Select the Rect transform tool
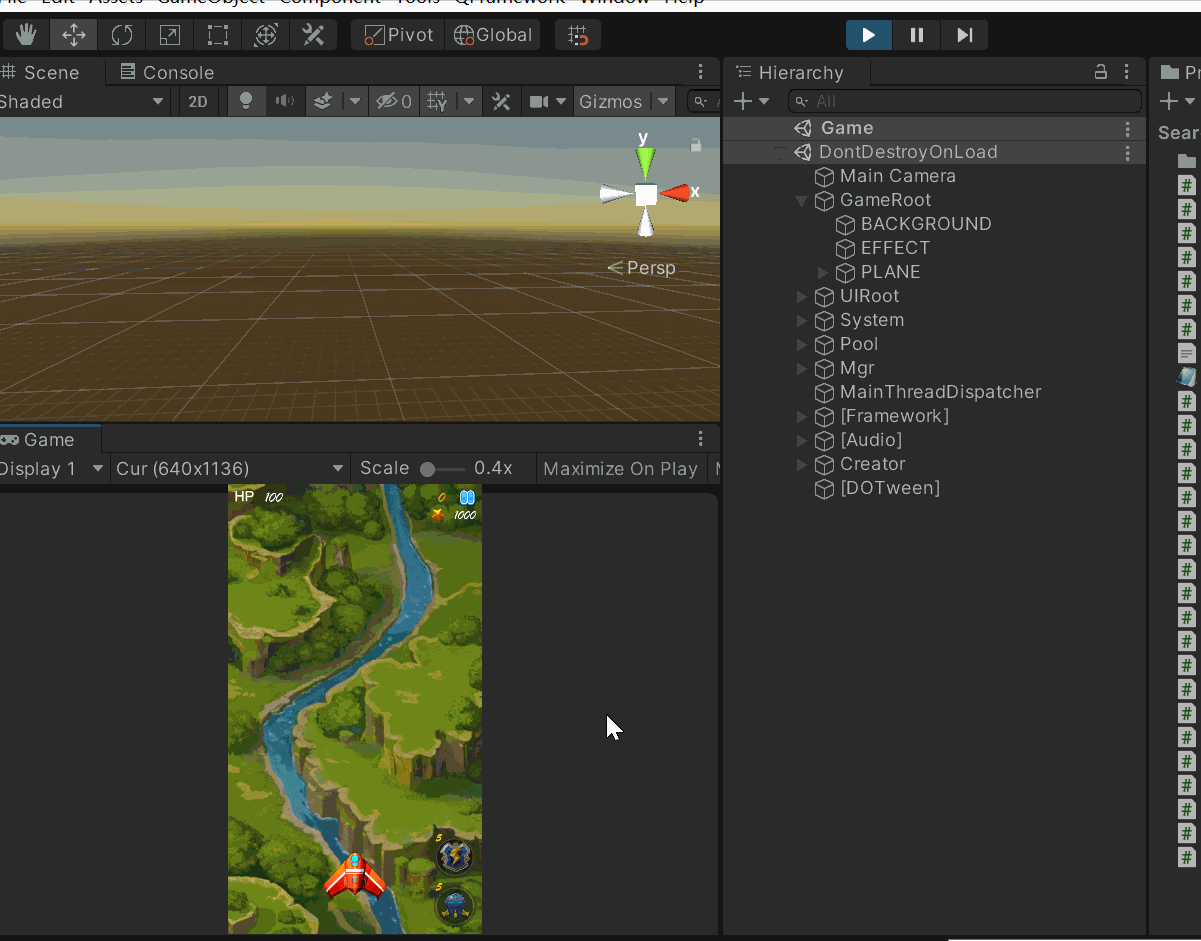 (218, 35)
